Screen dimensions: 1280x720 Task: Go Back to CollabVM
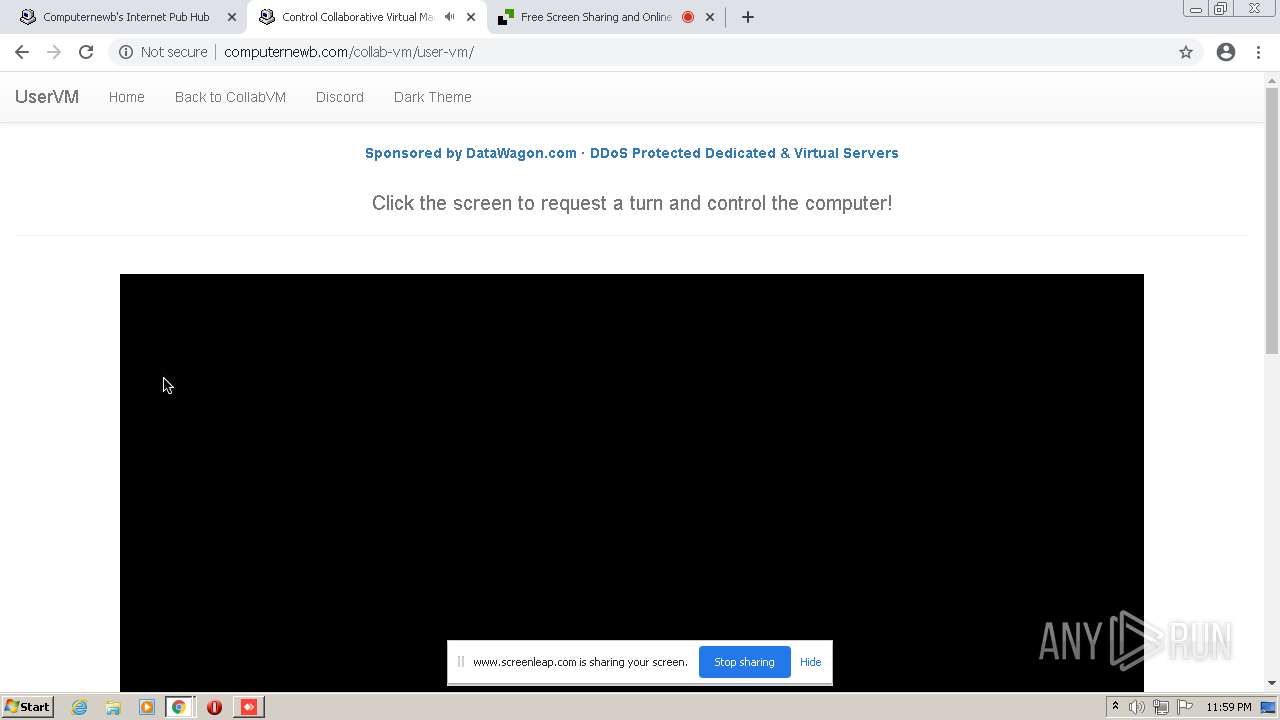pyautogui.click(x=230, y=97)
